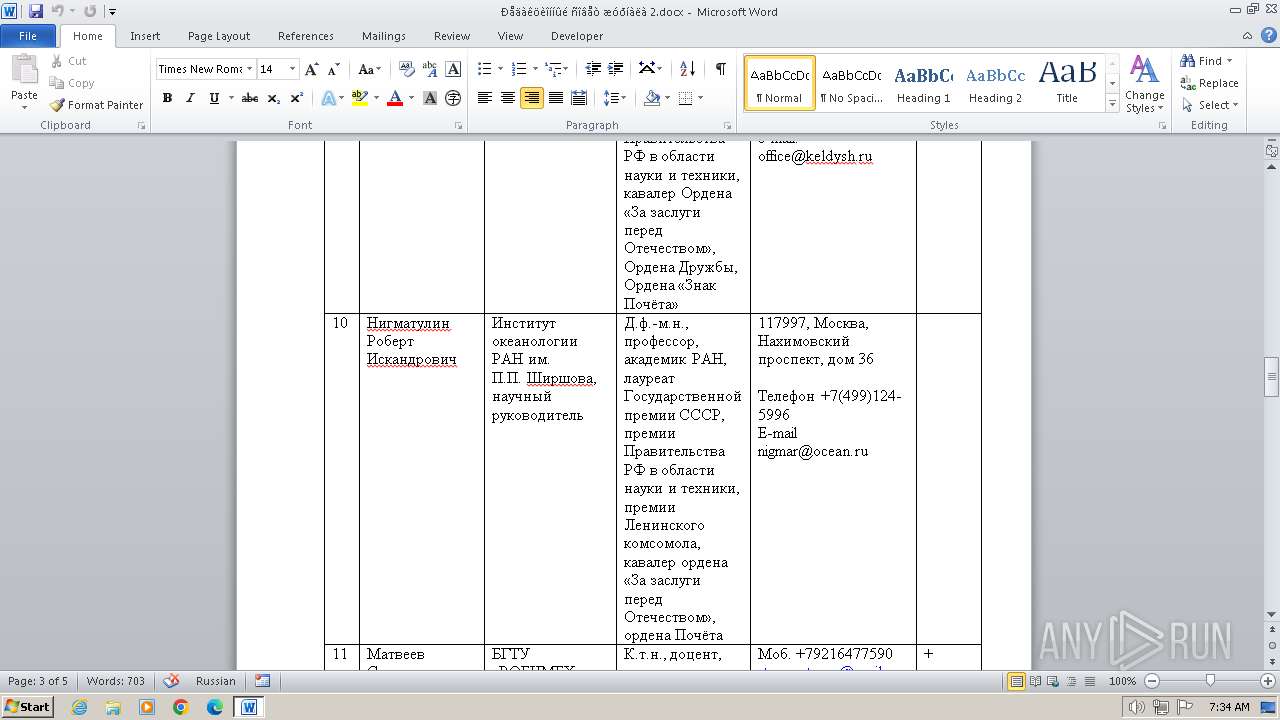
Task: Click Shading paint bucket icon
Action: click(x=651, y=98)
